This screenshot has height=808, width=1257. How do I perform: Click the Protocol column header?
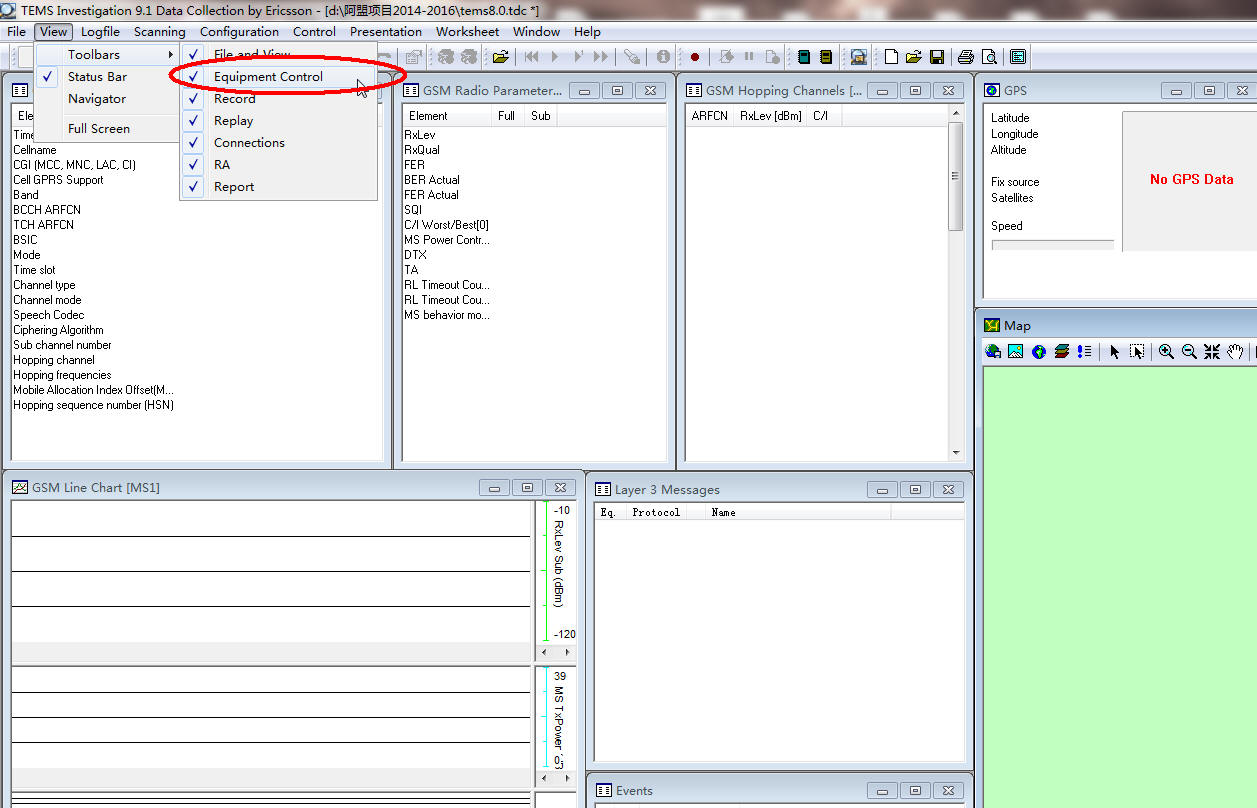tap(656, 512)
